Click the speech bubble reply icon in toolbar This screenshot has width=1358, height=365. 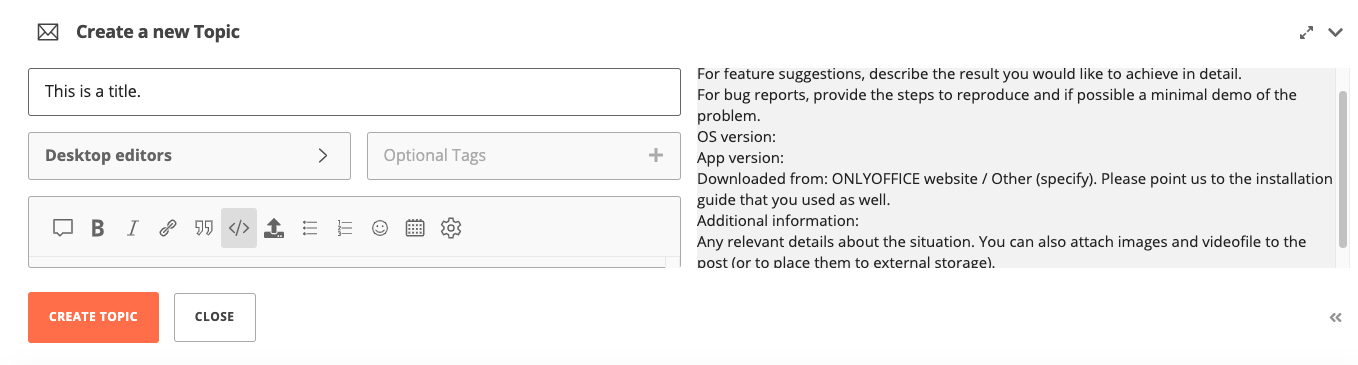(x=63, y=228)
